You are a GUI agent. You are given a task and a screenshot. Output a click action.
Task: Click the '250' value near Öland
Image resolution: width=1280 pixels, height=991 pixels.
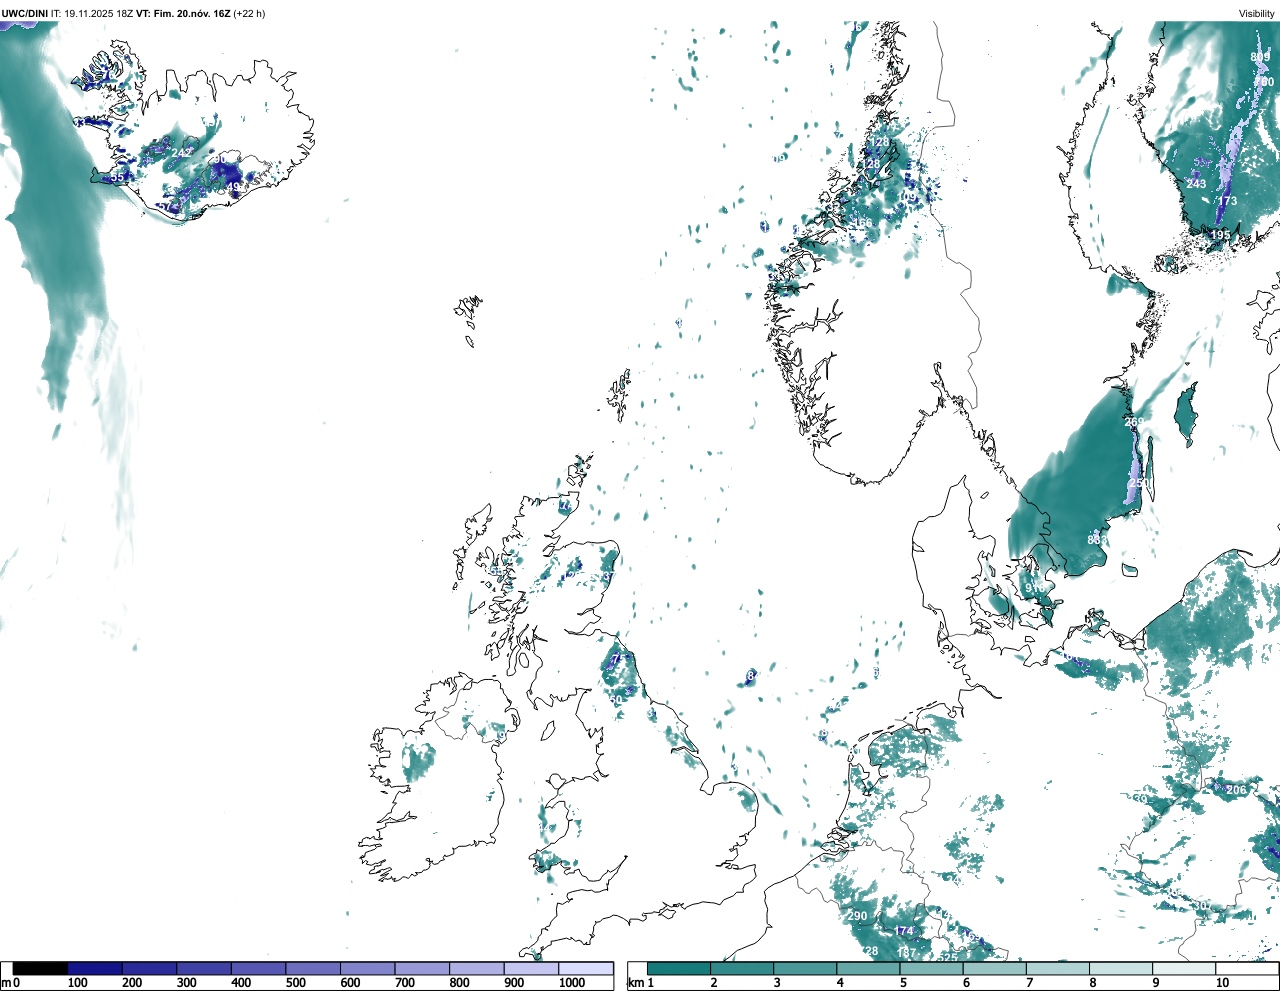pos(1138,483)
